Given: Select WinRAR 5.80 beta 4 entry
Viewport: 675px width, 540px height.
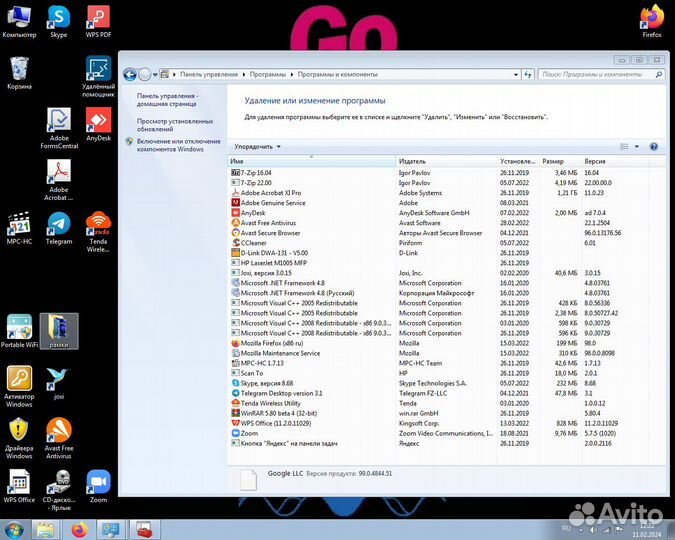Looking at the screenshot, I should click(x=440, y=413).
